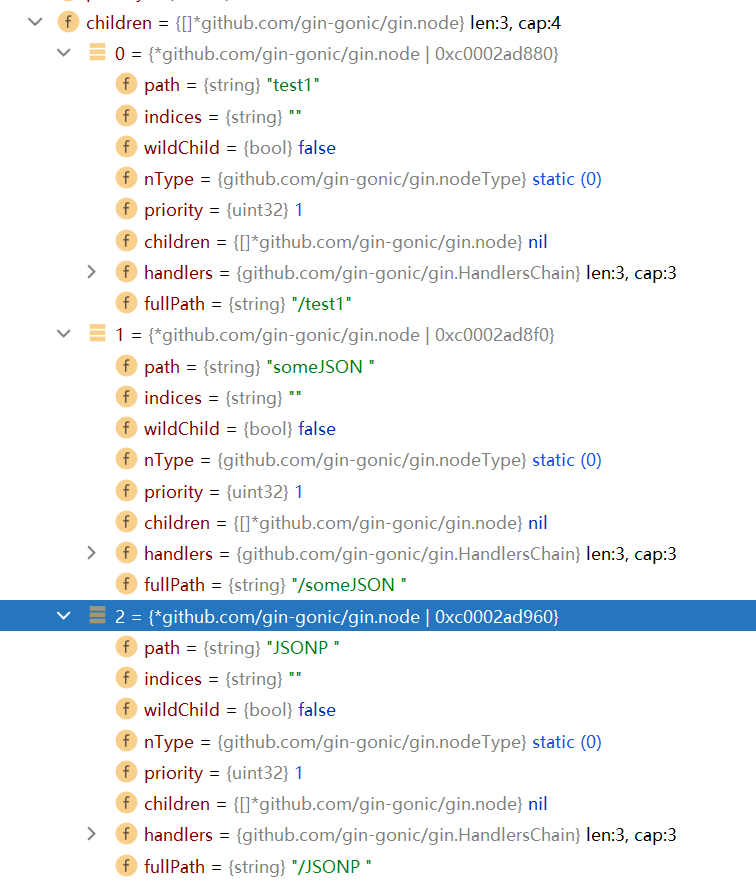Screen dimensions: 756x884
Task: Expand handlers under the someJSON node
Action: (x=92, y=553)
